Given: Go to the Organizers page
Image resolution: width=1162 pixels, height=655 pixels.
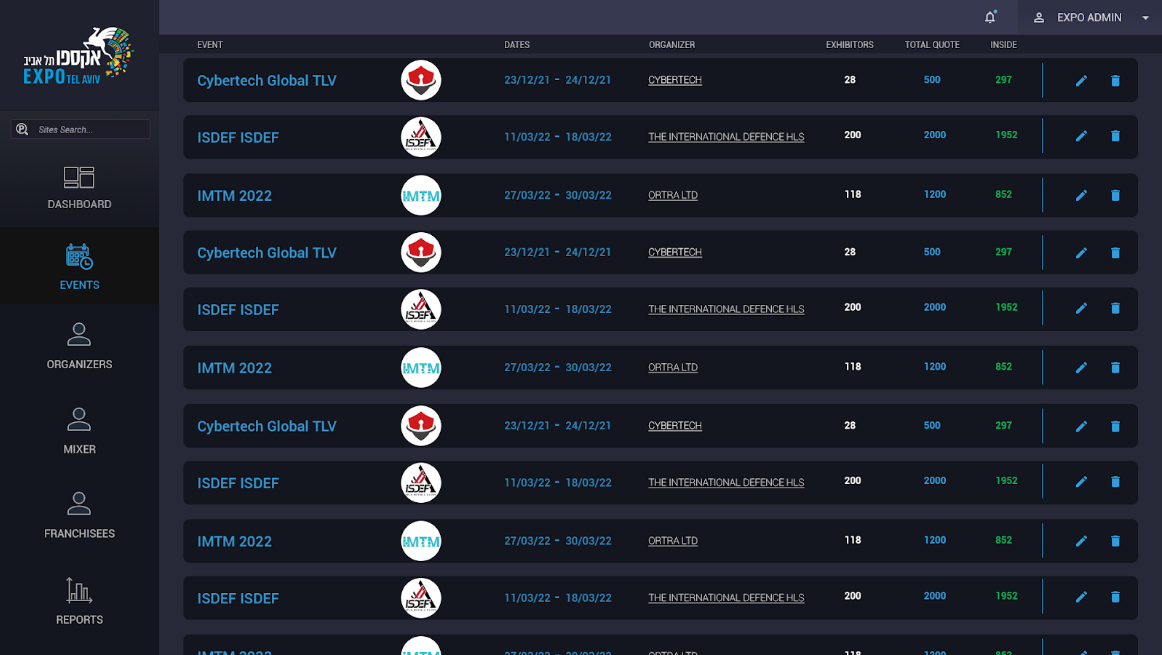Looking at the screenshot, I should tap(79, 346).
